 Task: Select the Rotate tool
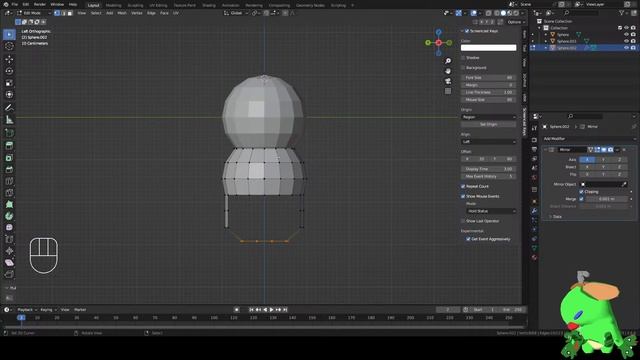(9, 71)
